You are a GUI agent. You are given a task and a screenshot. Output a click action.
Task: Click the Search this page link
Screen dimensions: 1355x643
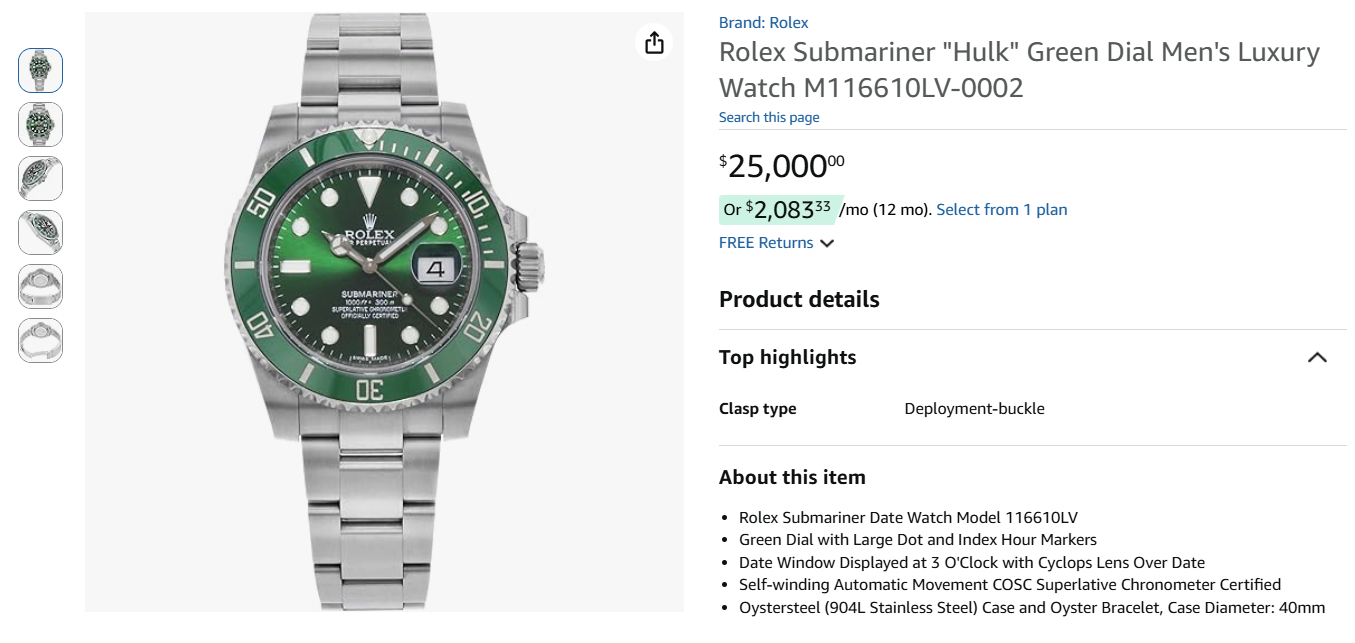[768, 117]
